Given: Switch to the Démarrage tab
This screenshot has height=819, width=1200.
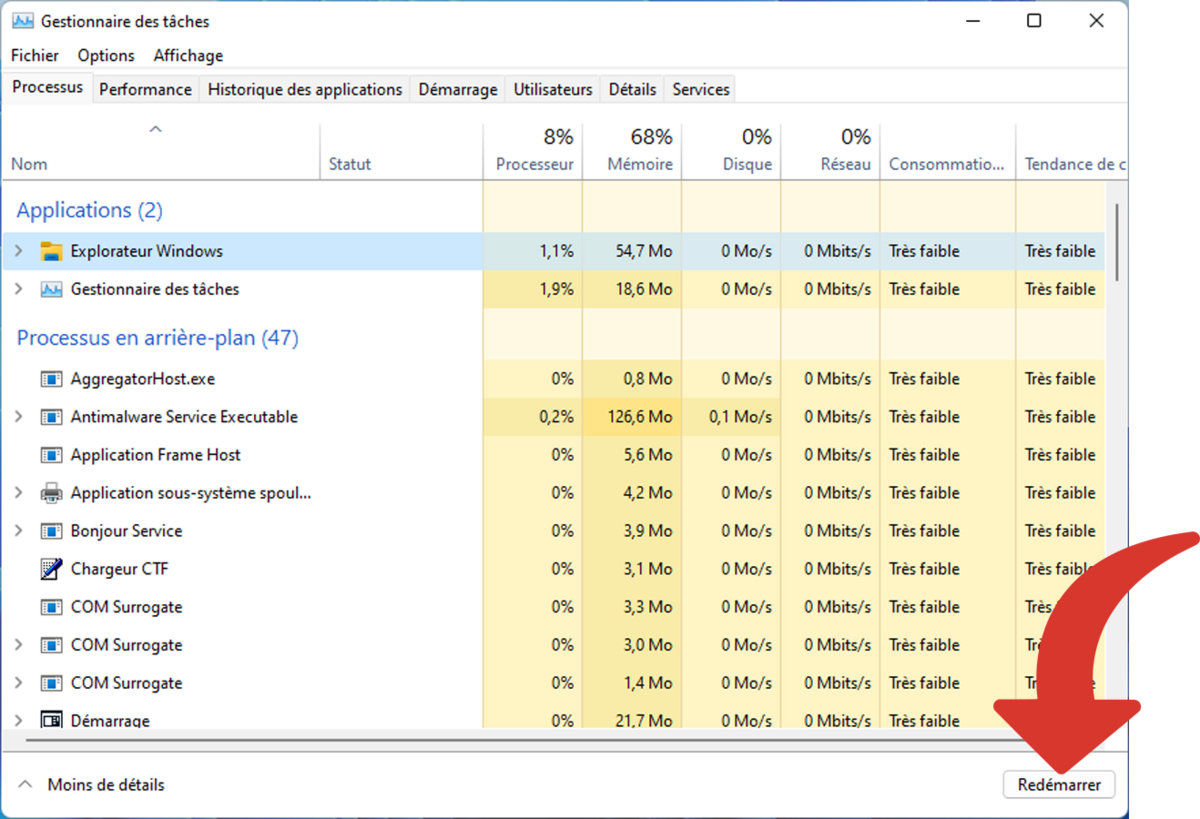Looking at the screenshot, I should point(458,89).
